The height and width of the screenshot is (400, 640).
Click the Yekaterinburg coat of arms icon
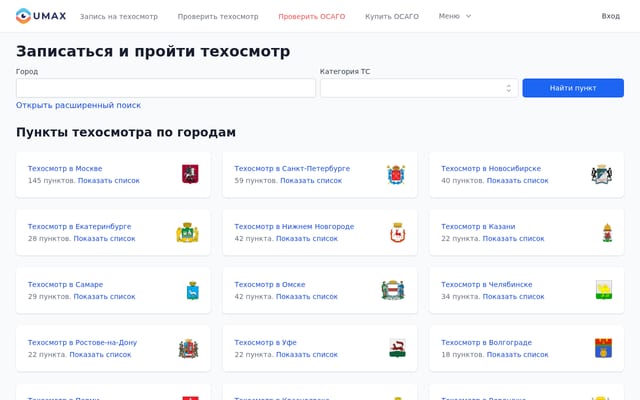coord(188,232)
